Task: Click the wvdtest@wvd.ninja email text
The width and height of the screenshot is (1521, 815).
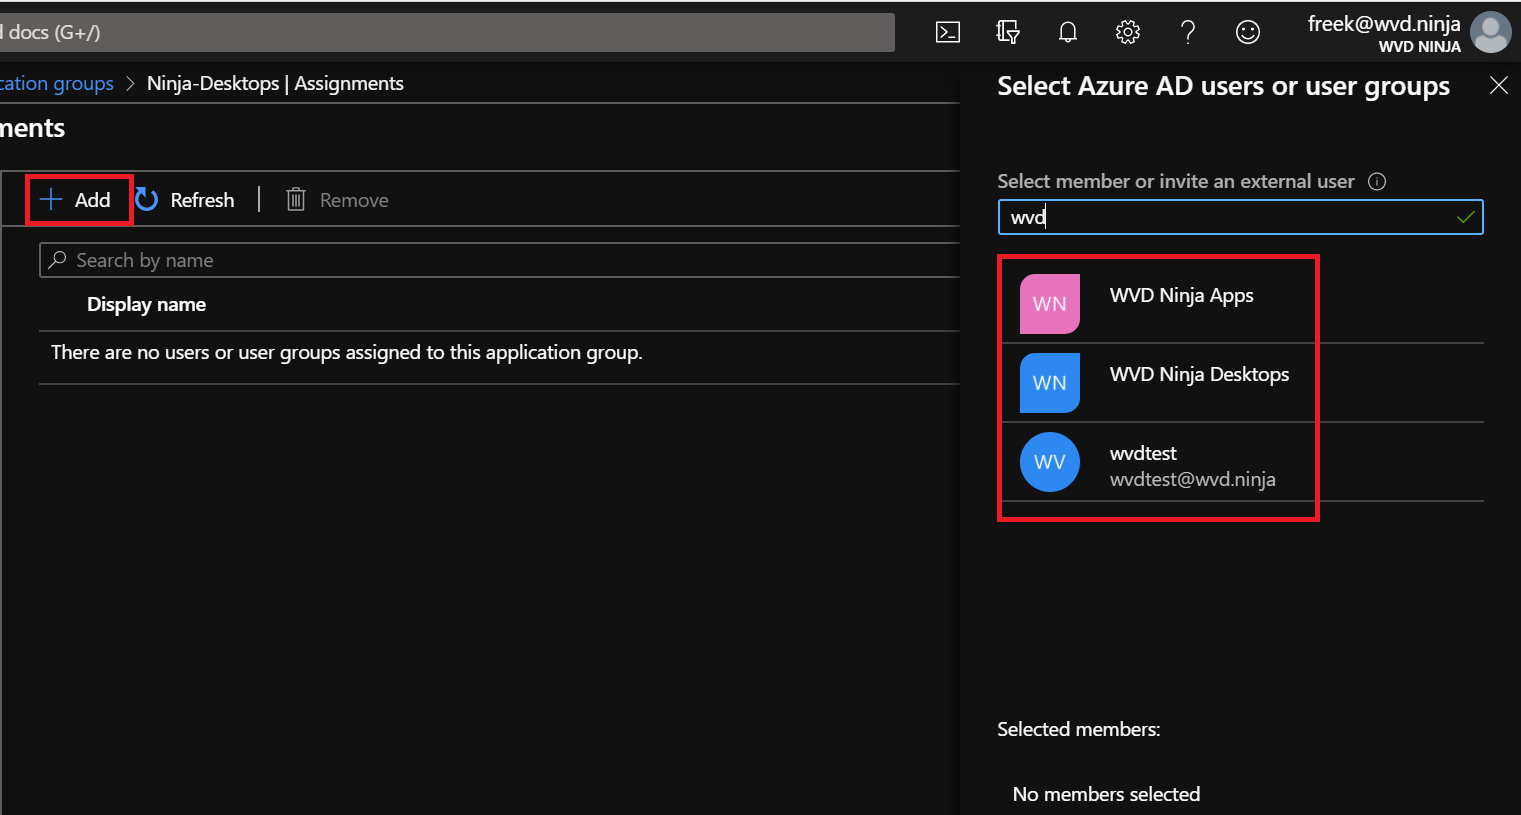Action: (1192, 479)
